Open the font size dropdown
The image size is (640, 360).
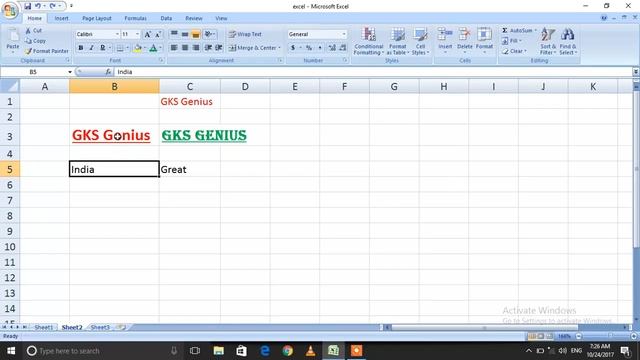(x=137, y=34)
